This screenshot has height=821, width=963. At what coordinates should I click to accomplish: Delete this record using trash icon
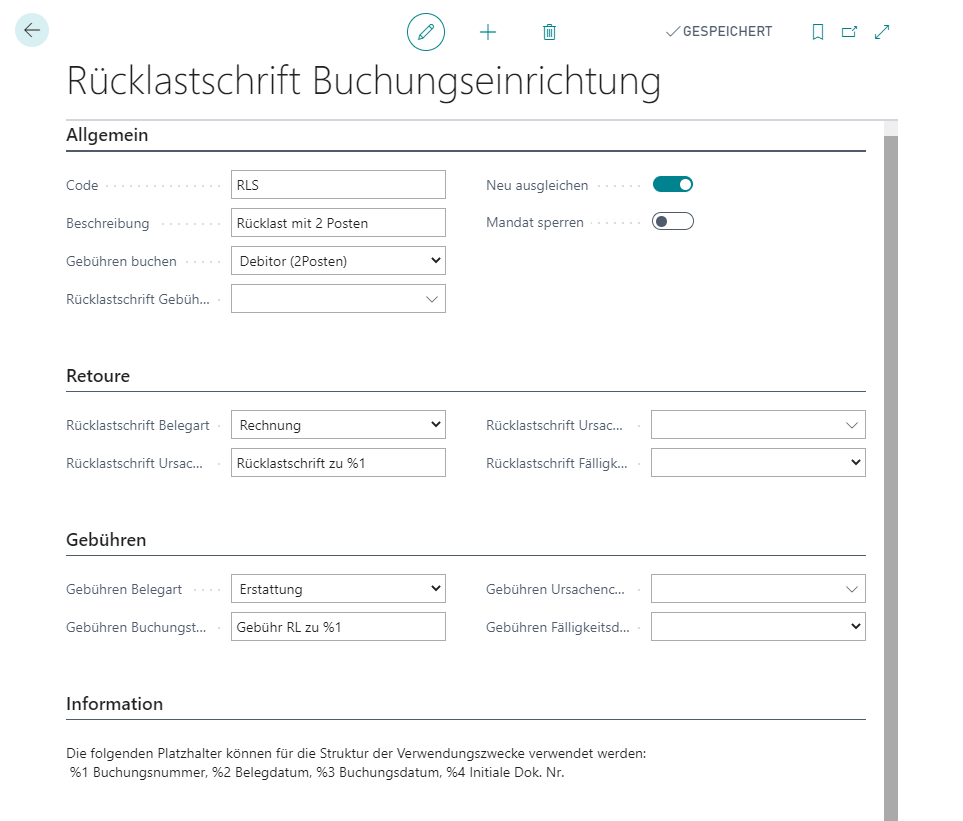point(548,31)
